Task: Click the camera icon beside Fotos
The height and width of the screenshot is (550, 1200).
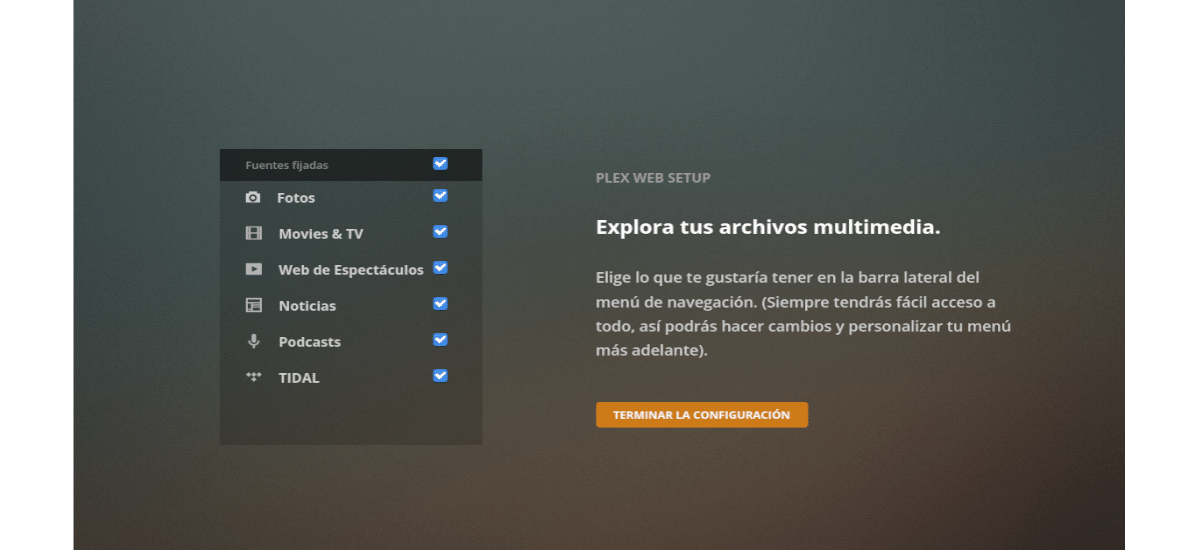Action: (253, 198)
